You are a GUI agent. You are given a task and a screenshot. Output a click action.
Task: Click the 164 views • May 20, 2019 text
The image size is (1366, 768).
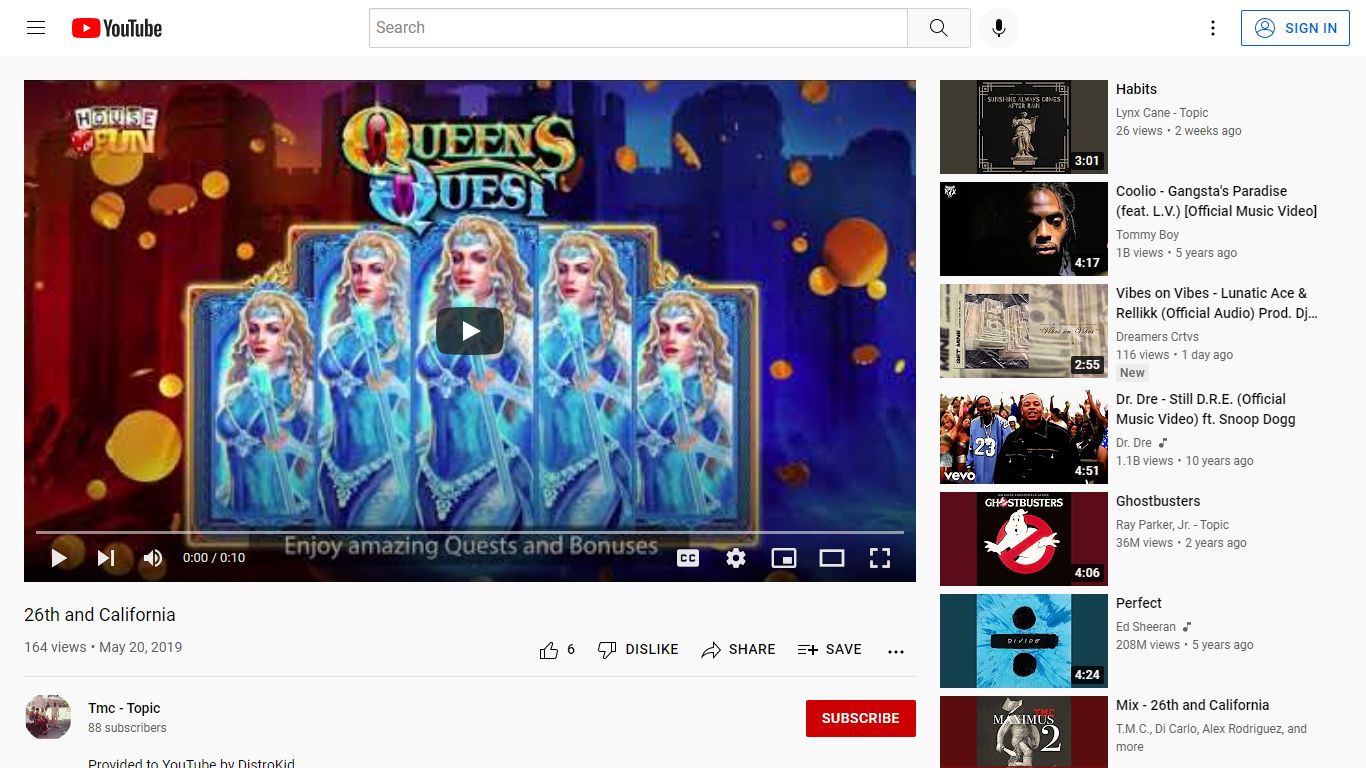coord(103,647)
